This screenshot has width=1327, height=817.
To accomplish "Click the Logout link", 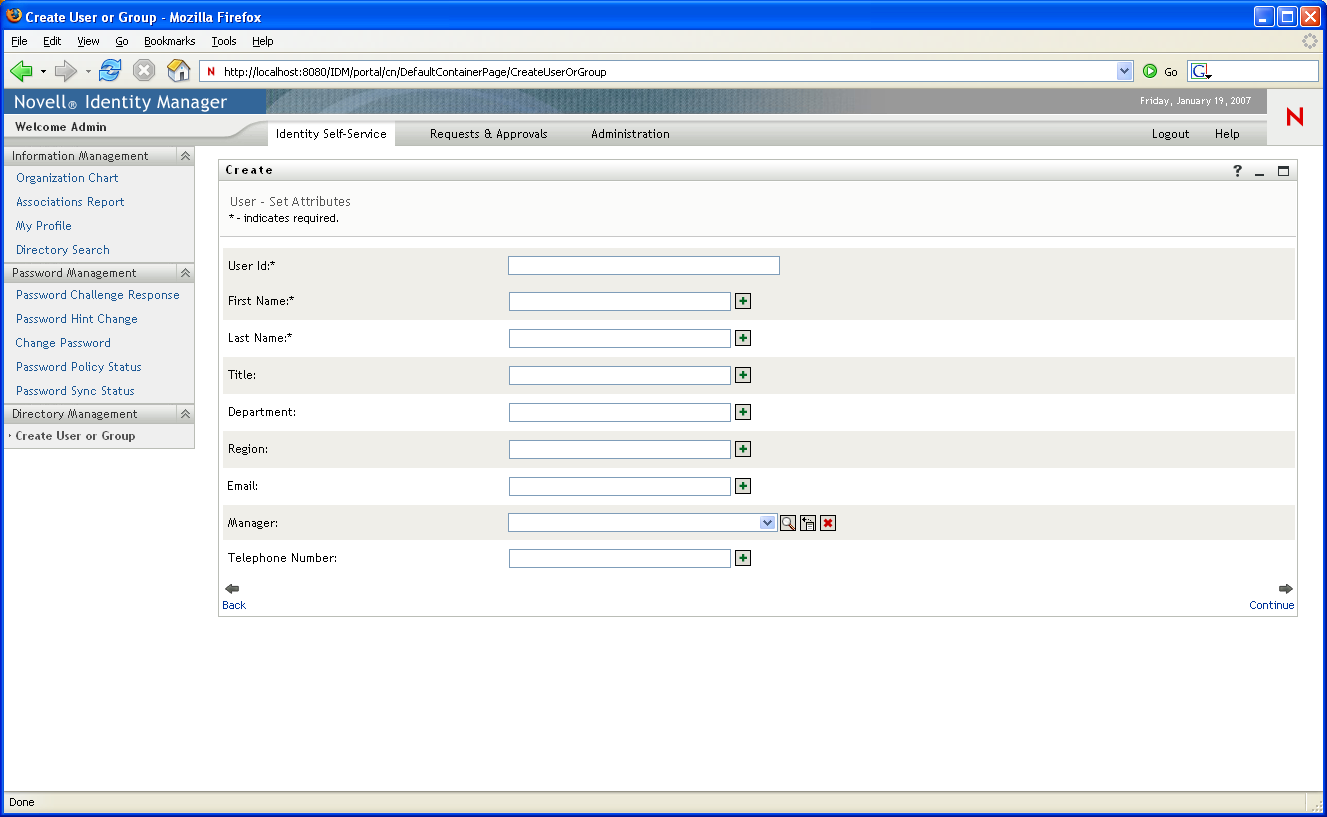I will pyautogui.click(x=1170, y=134).
